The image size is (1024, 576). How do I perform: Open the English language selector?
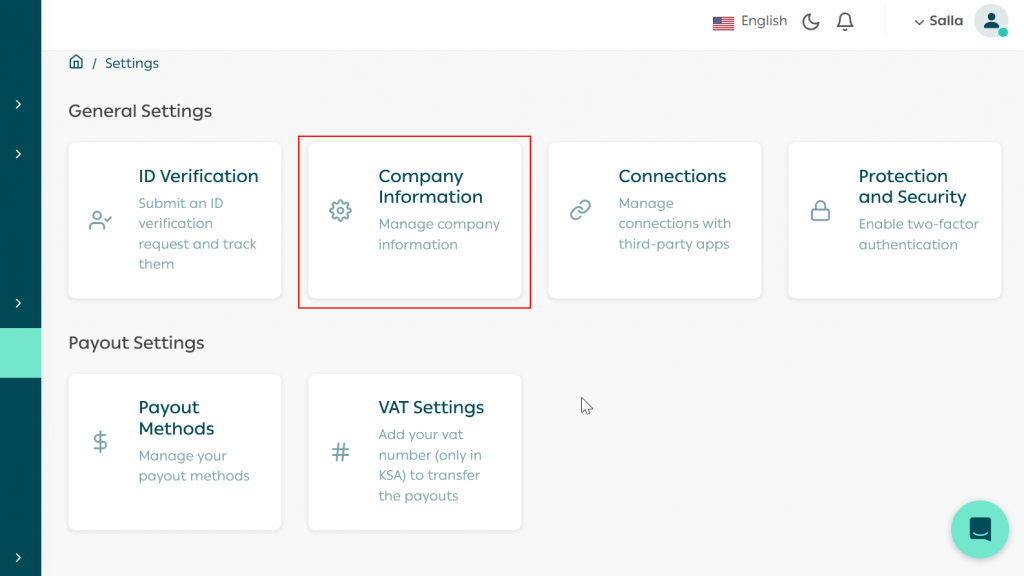coord(750,22)
